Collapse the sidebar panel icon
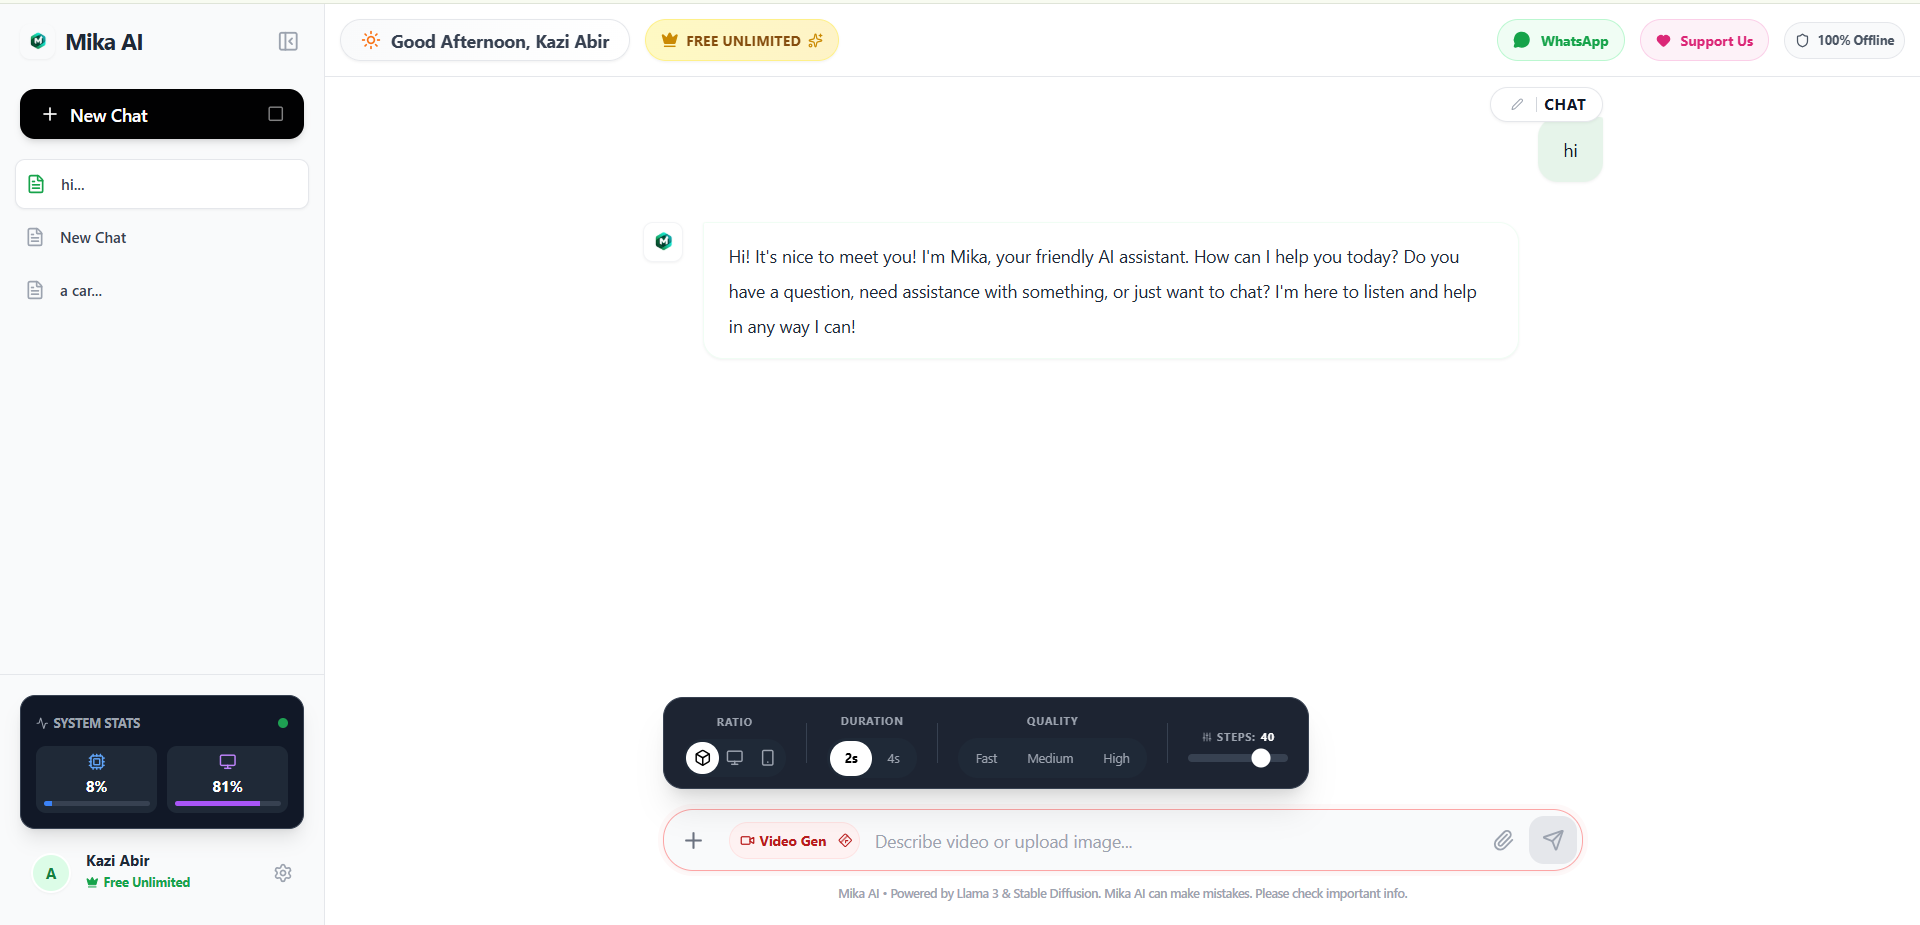Image resolution: width=1920 pixels, height=925 pixels. (288, 41)
